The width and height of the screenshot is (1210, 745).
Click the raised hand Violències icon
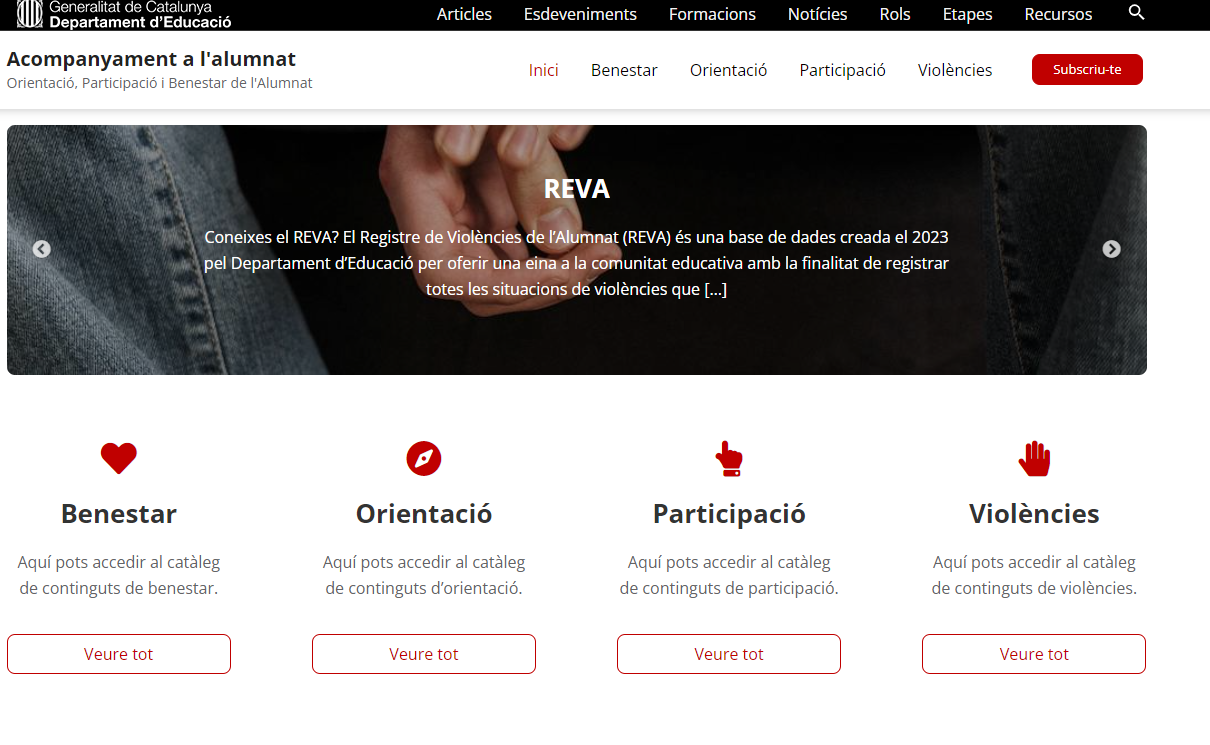tap(1034, 458)
